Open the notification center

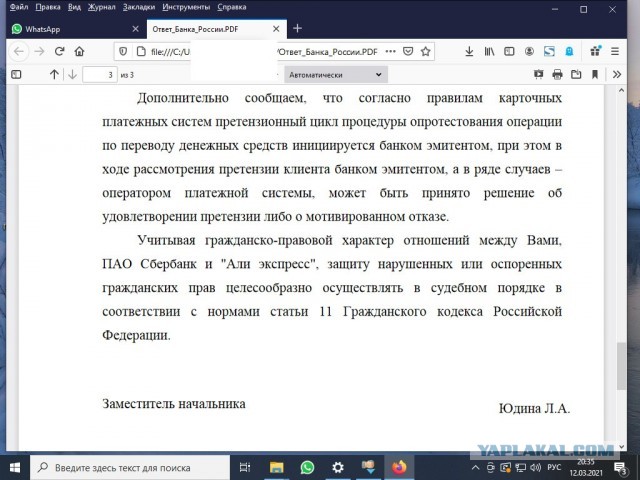[x=620, y=468]
